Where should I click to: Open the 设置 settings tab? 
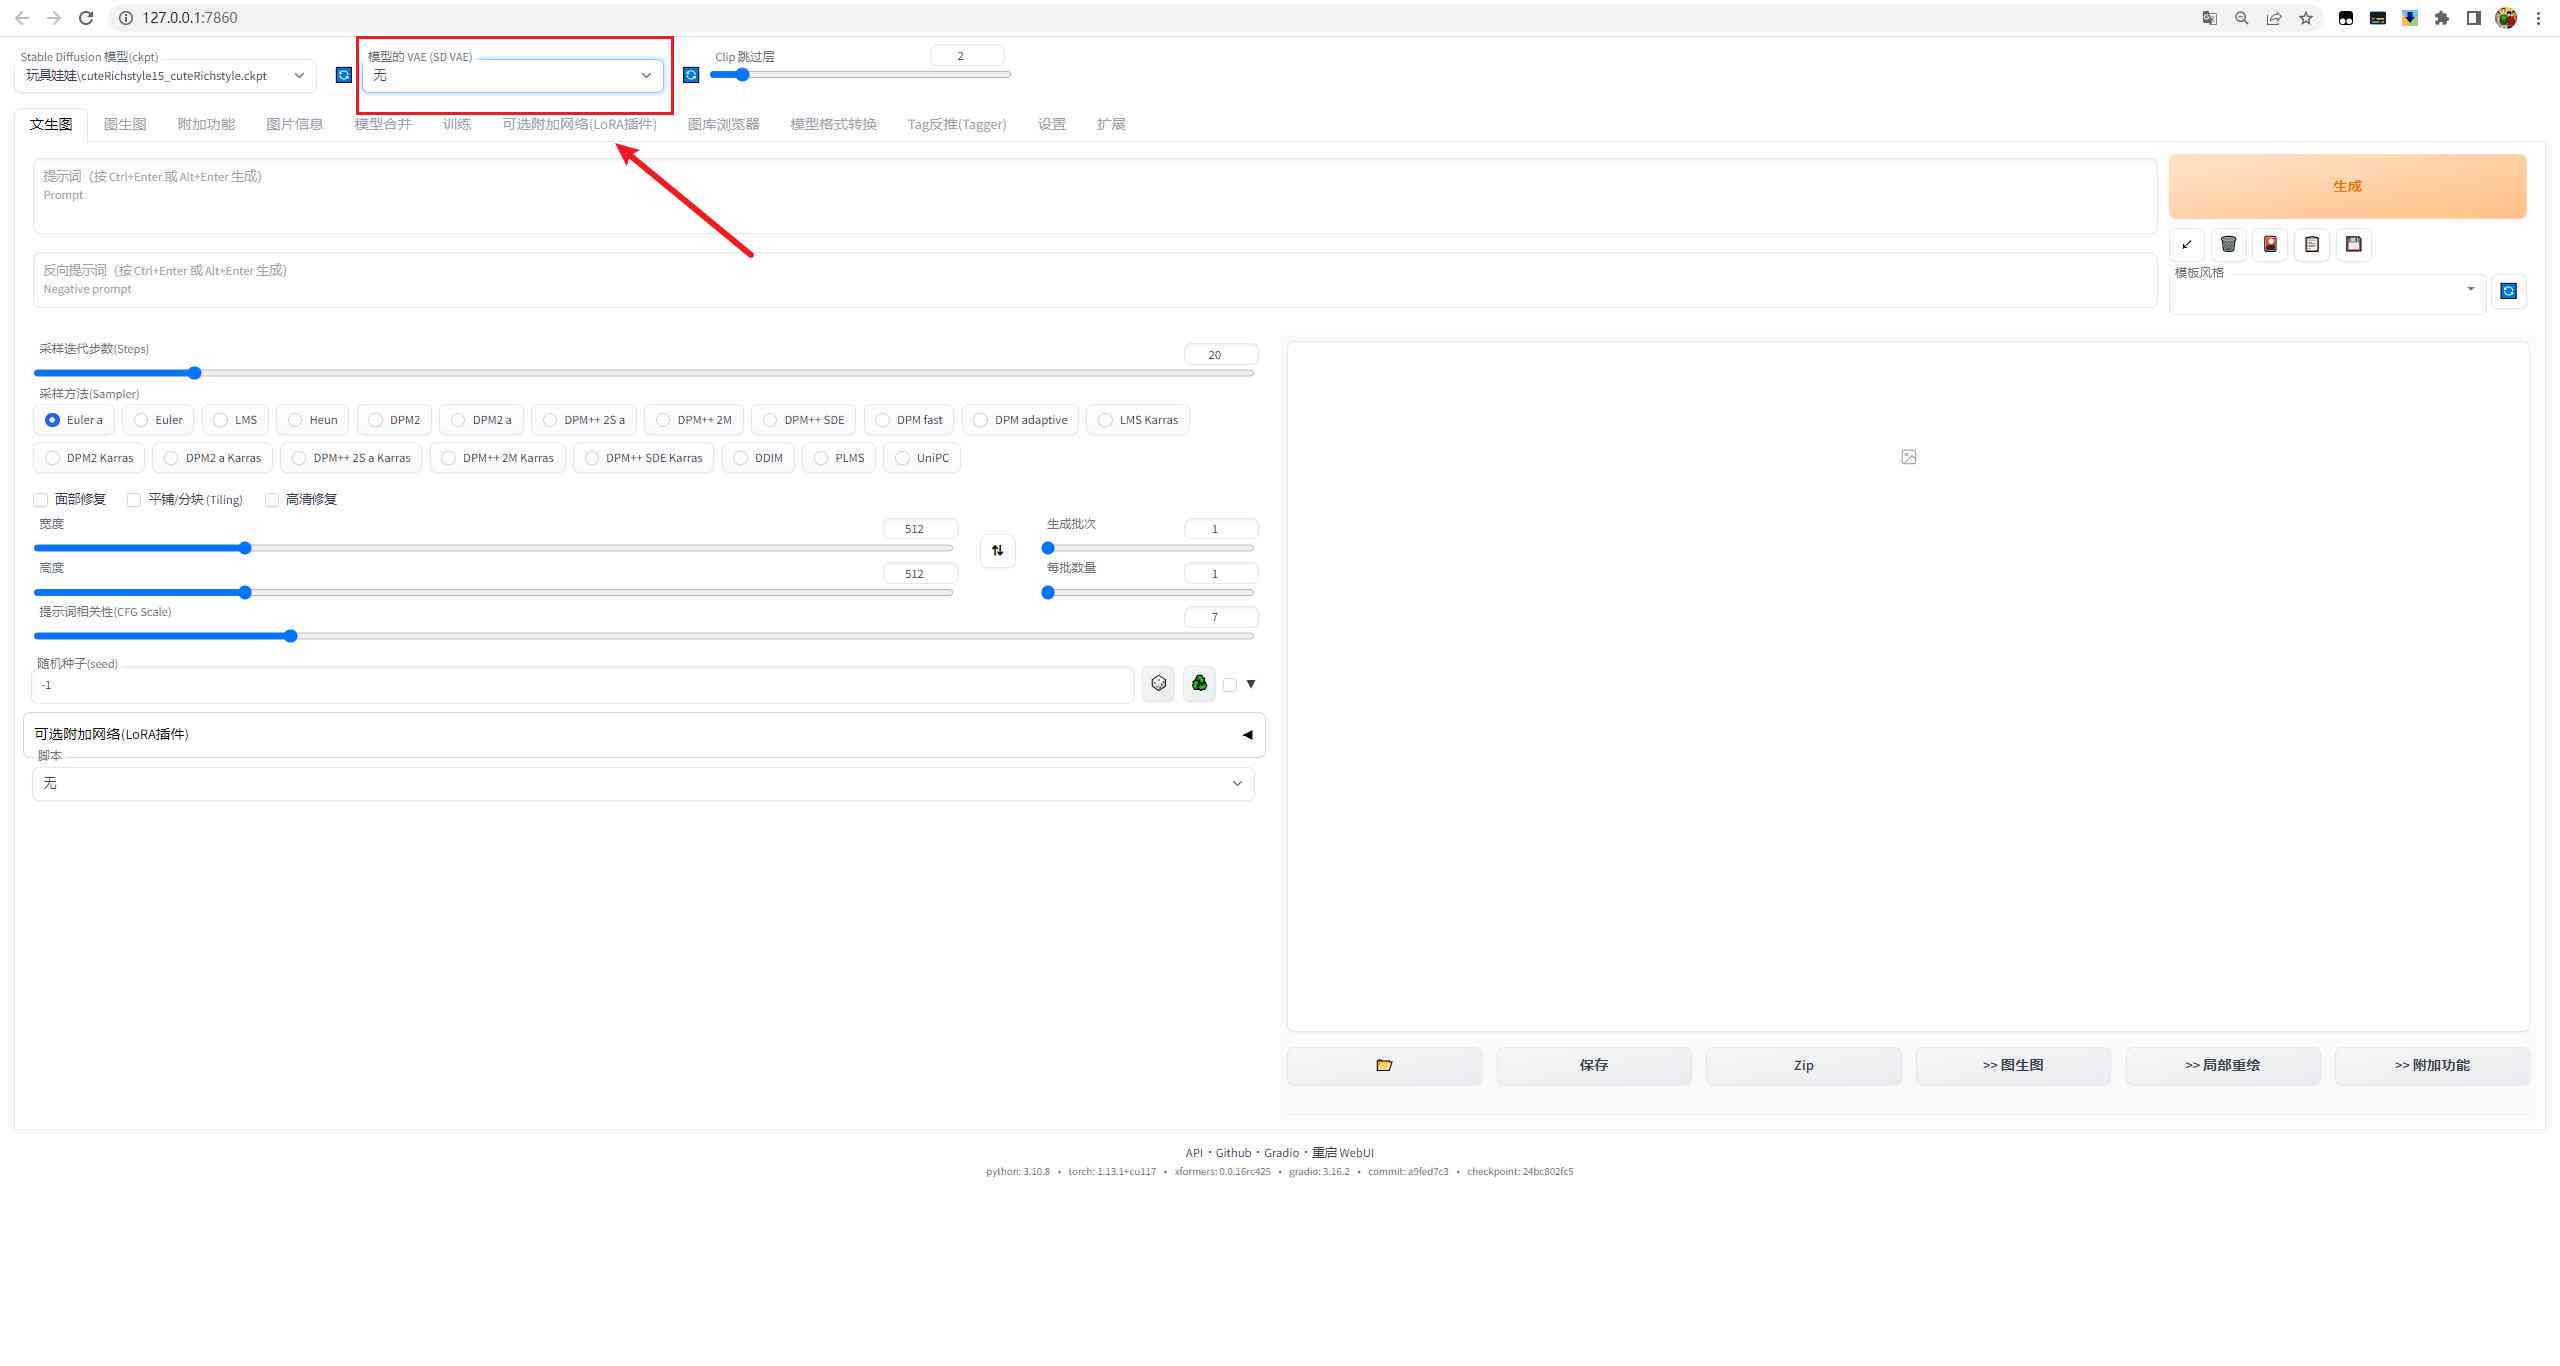click(1052, 124)
